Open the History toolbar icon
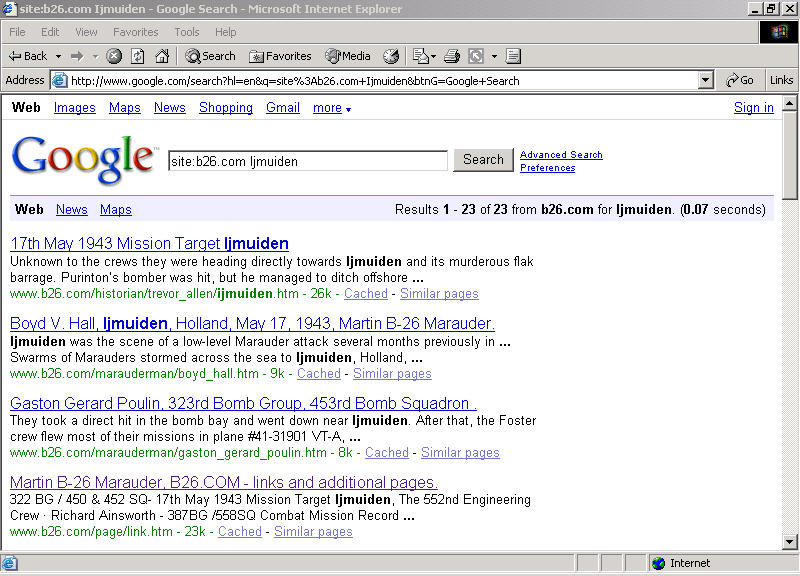This screenshot has width=800, height=576. pos(391,56)
